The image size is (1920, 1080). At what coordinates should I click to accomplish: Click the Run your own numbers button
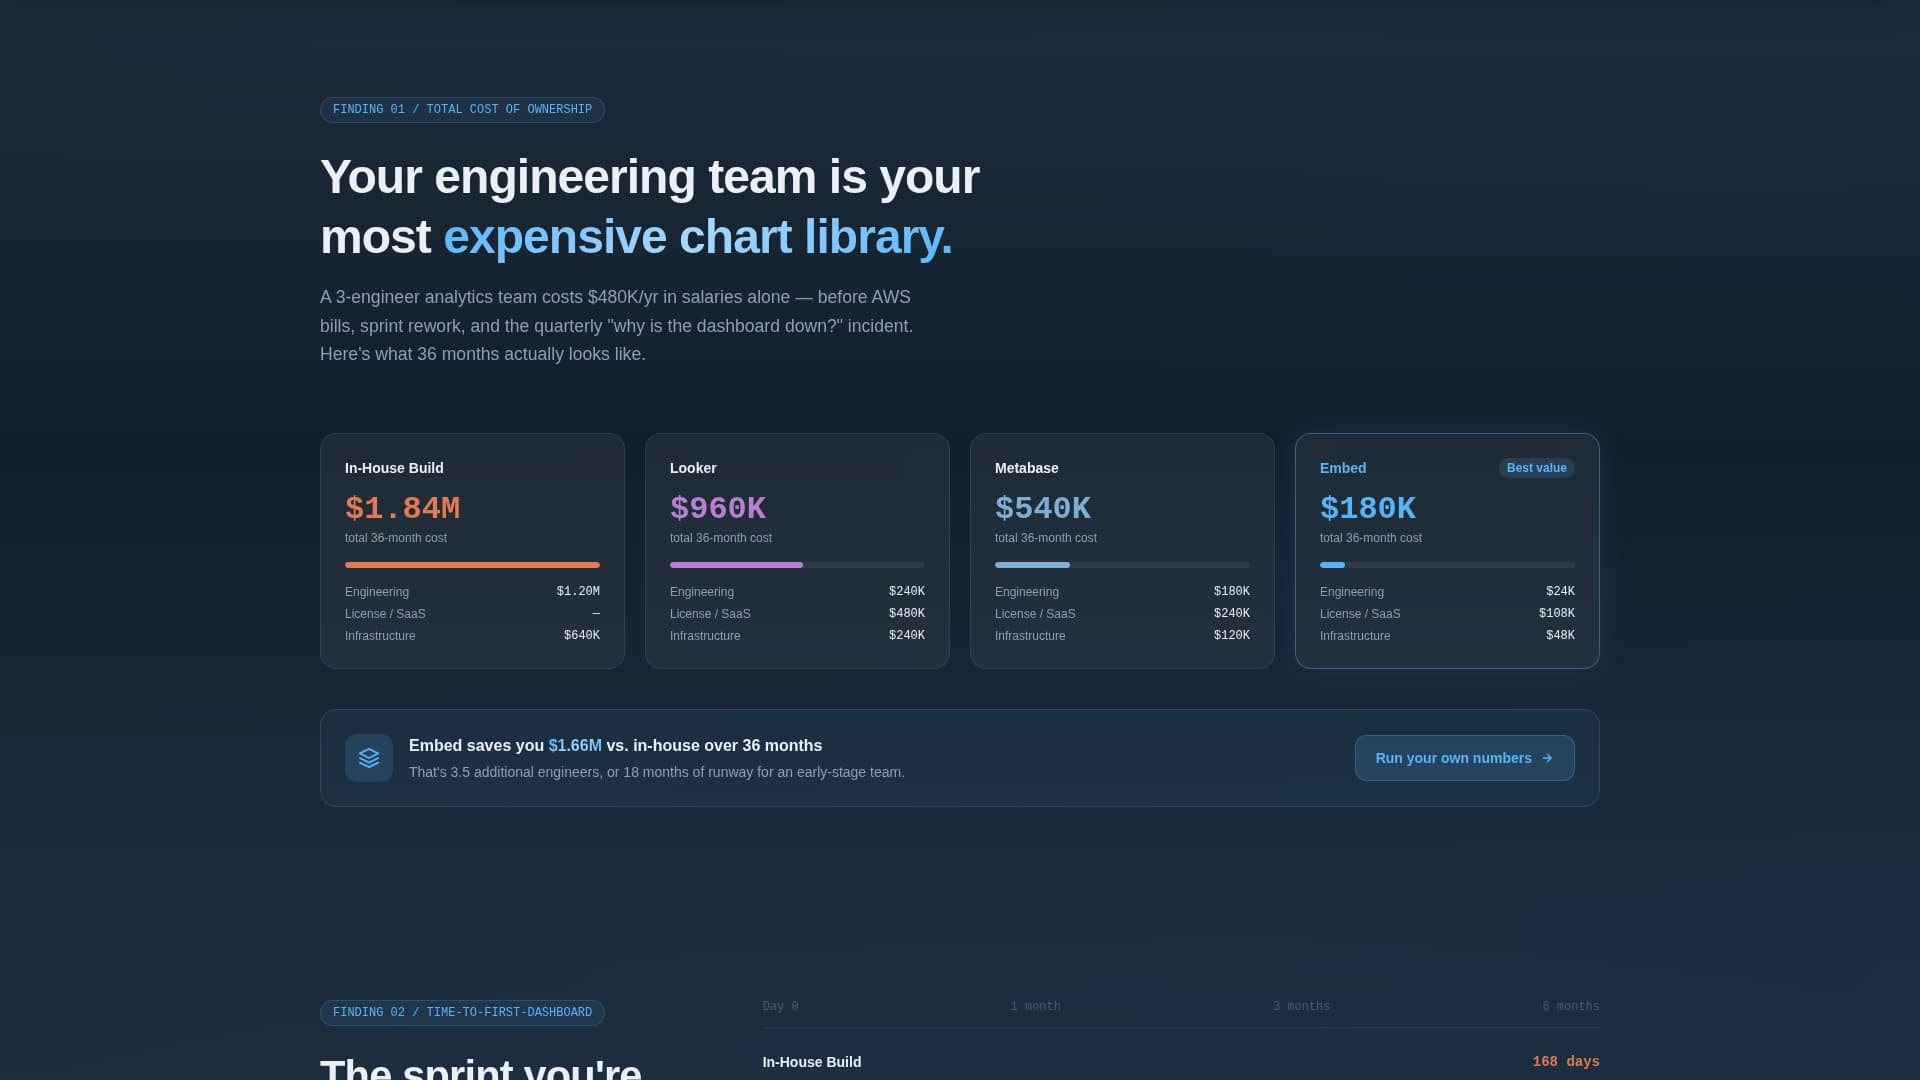1464,758
